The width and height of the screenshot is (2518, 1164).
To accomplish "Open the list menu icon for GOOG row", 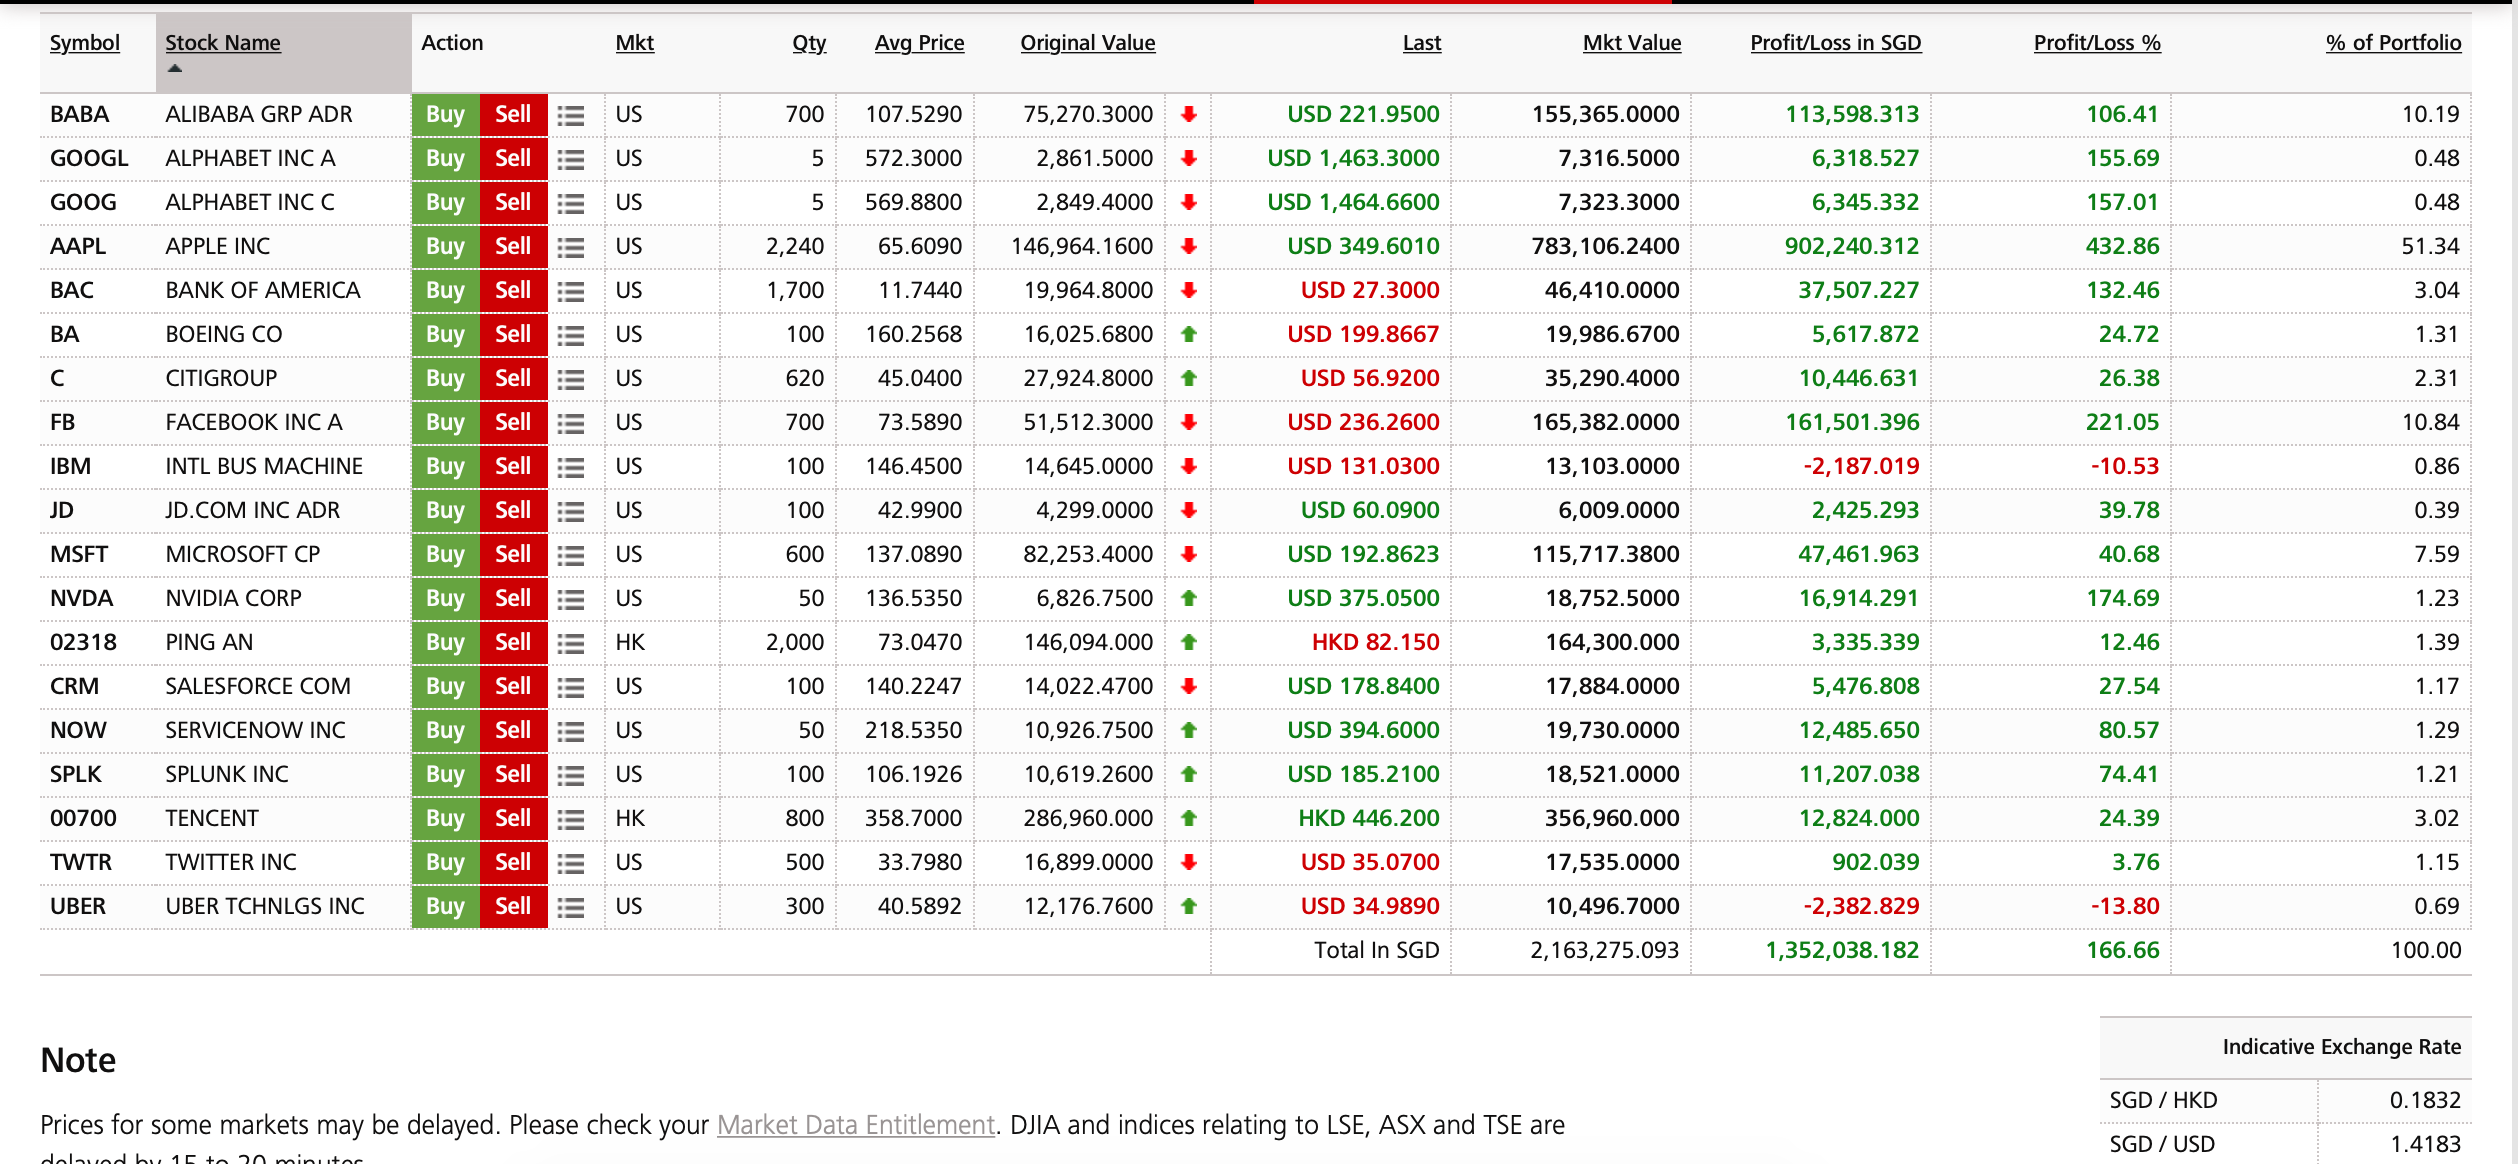I will (x=571, y=203).
